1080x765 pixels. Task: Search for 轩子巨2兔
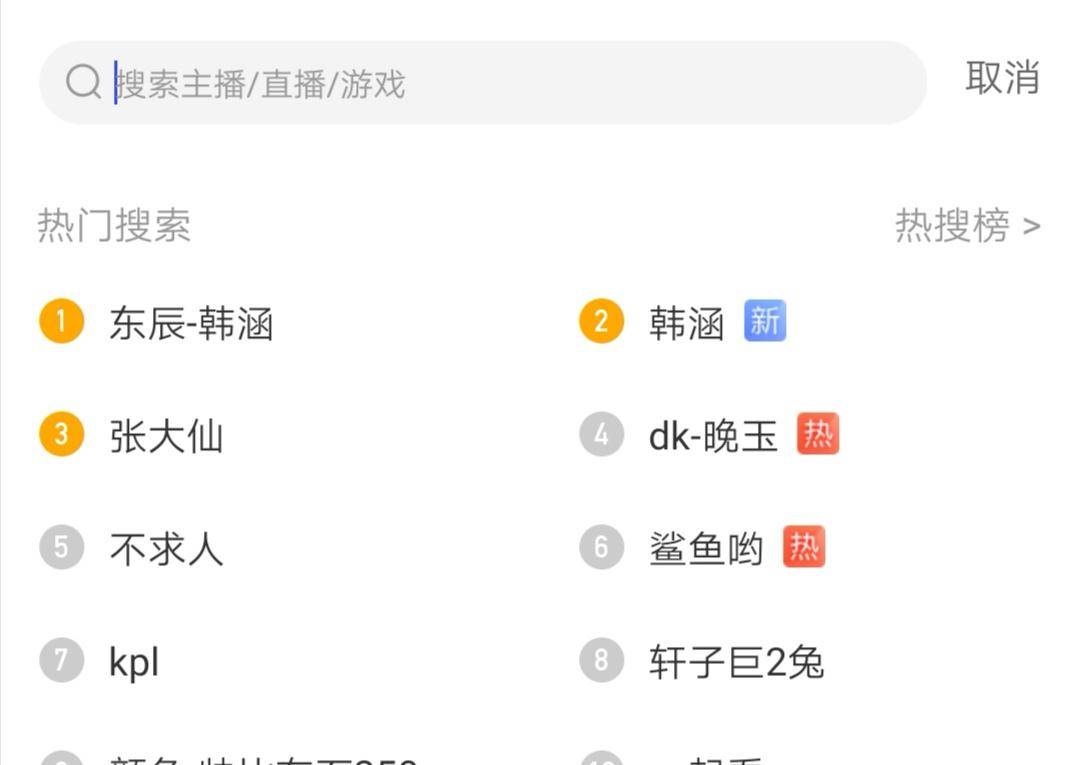(x=736, y=662)
